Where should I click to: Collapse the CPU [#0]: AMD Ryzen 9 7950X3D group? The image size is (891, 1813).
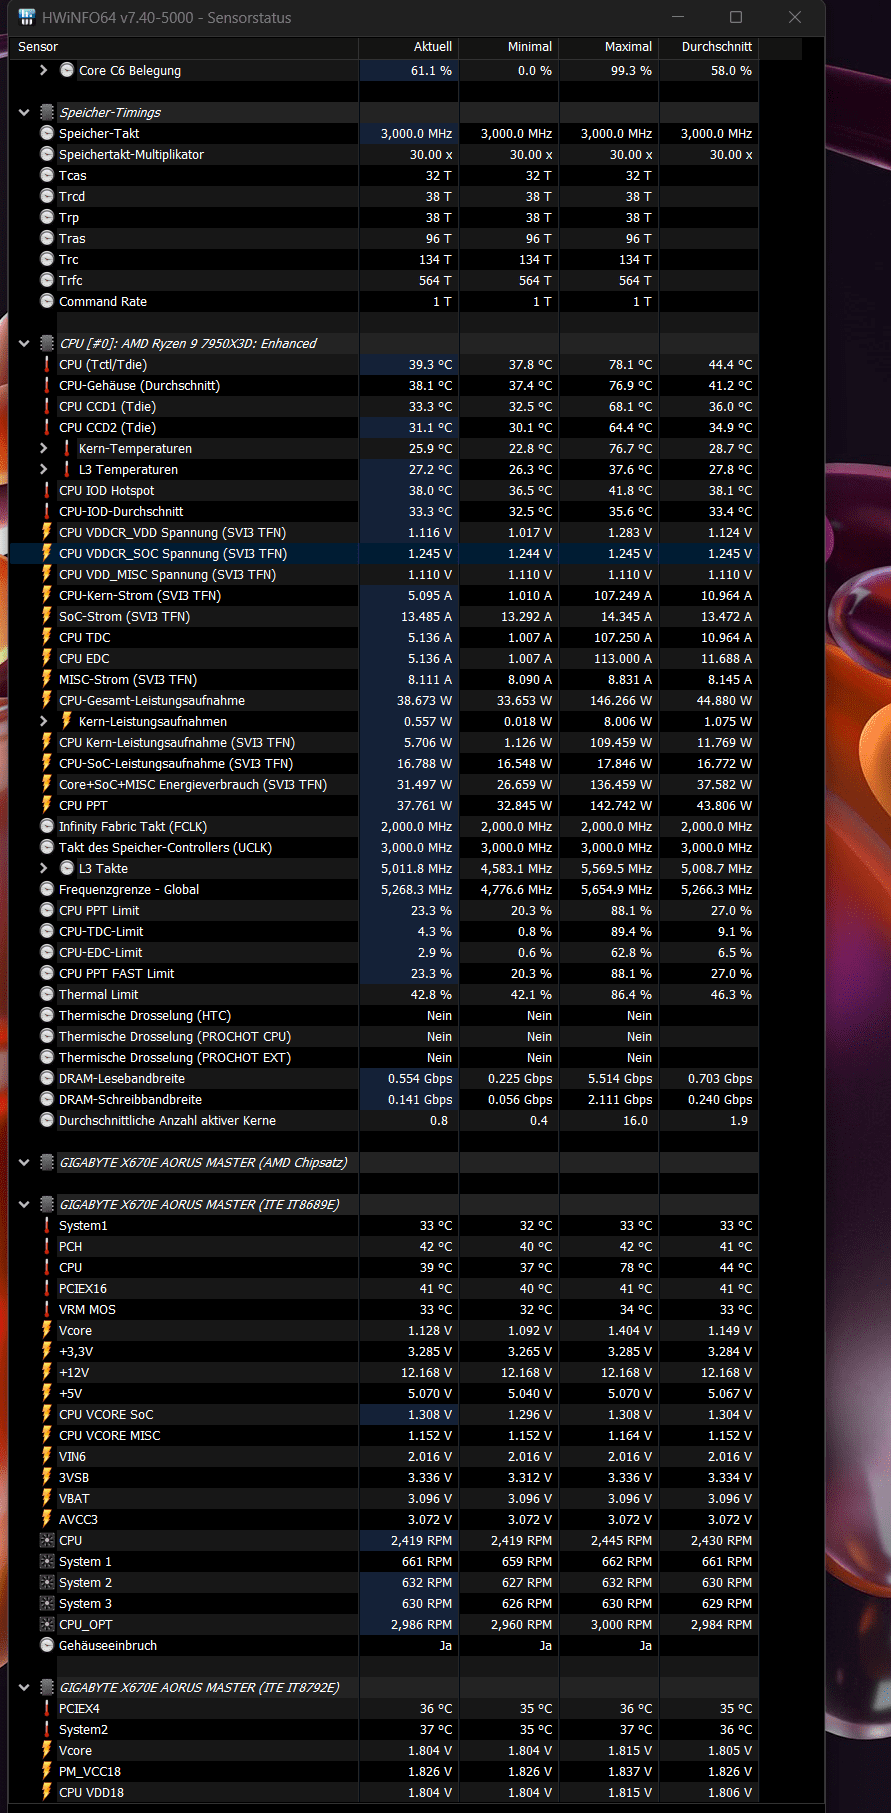24,343
